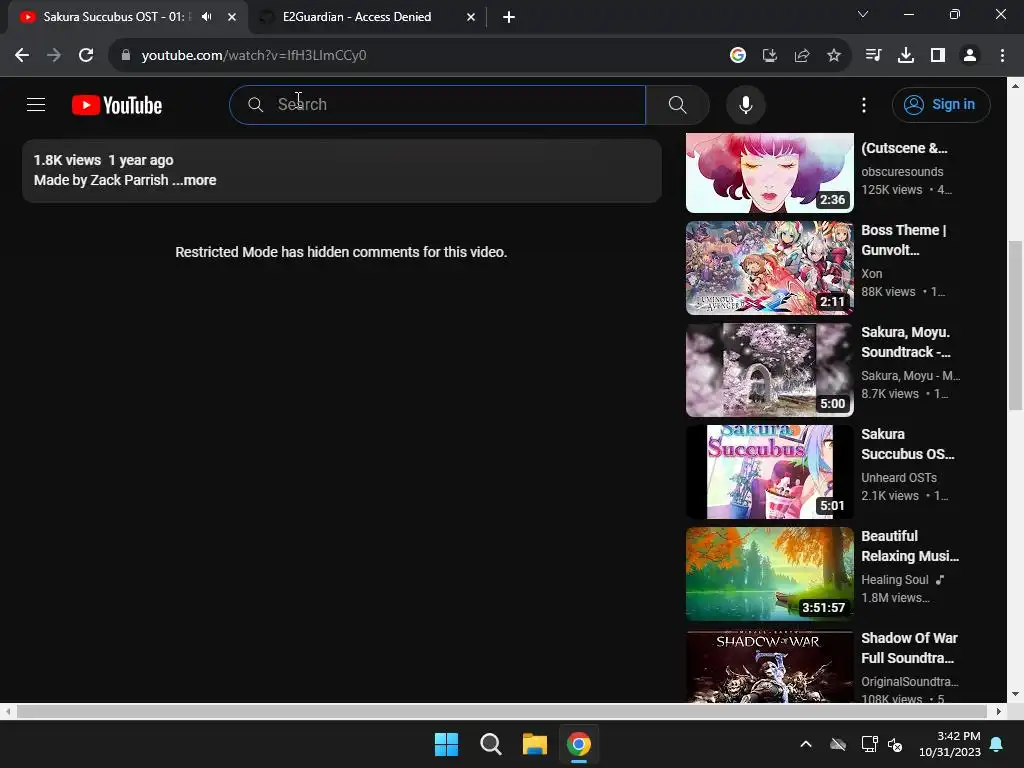Open 'Boss Theme | Gunvolt...' title link
The height and width of the screenshot is (768, 1024).
click(904, 240)
